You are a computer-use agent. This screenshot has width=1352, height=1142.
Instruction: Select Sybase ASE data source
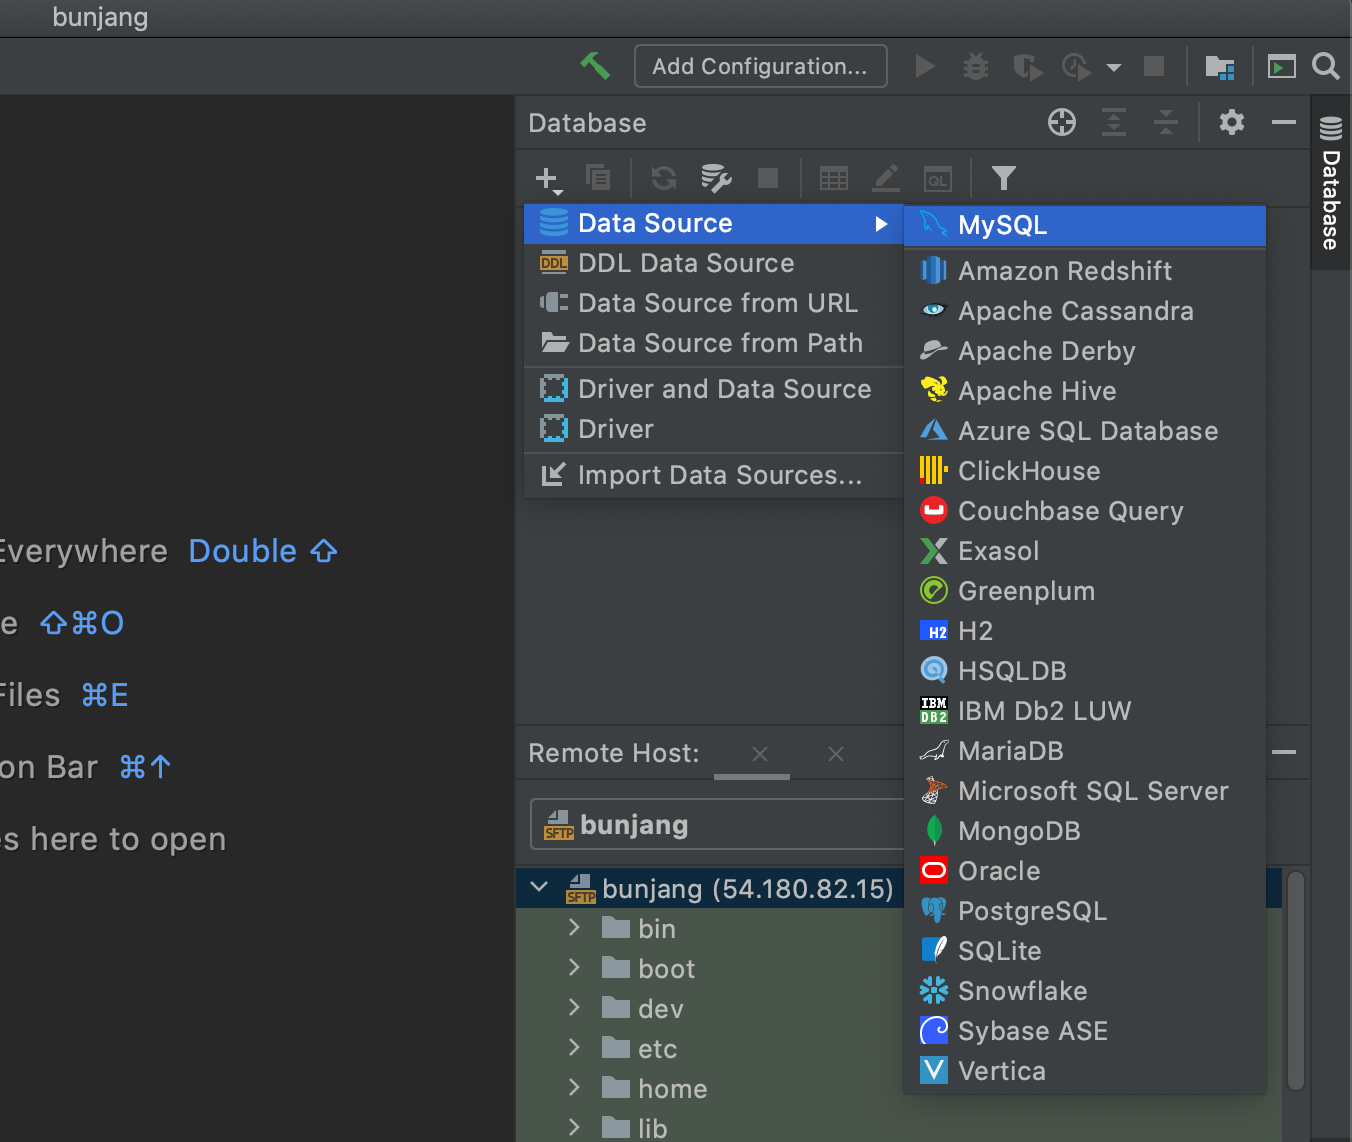1085,1031
